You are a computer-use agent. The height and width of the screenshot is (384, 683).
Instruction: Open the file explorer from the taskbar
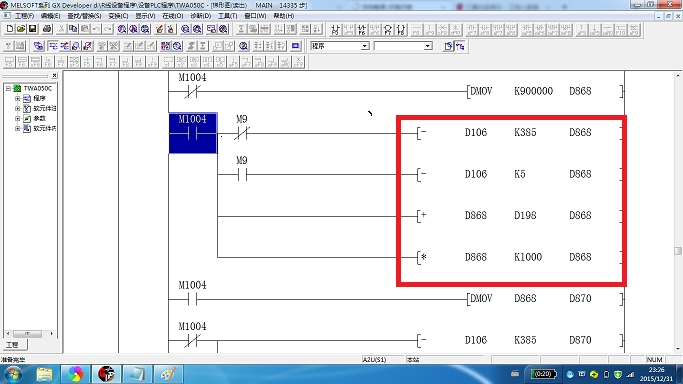[x=44, y=374]
